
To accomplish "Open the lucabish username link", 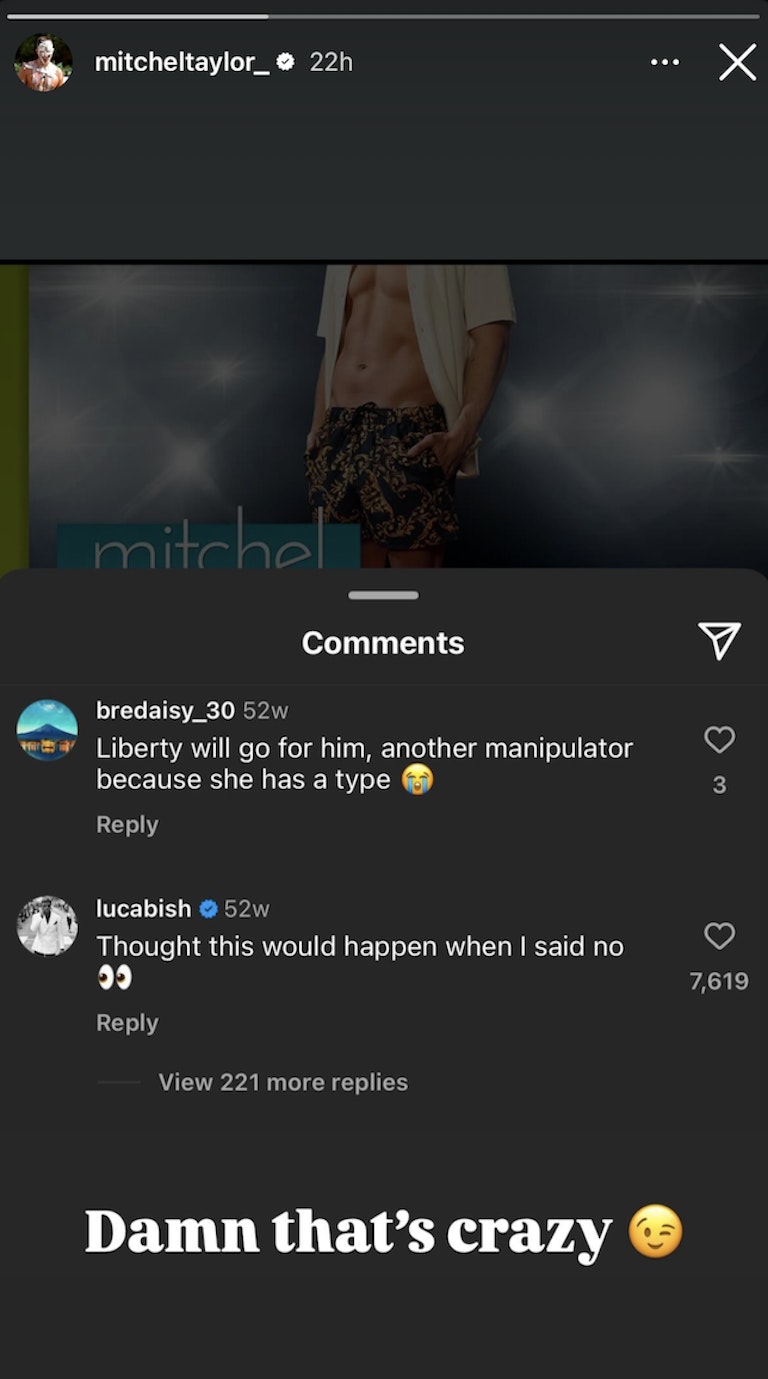I will tap(143, 909).
